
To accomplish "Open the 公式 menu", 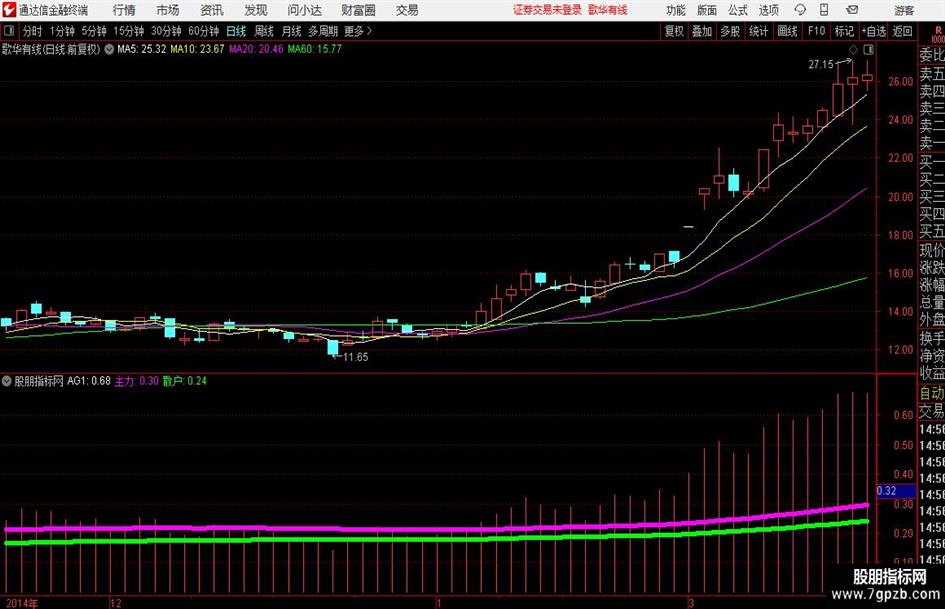I will click(737, 10).
